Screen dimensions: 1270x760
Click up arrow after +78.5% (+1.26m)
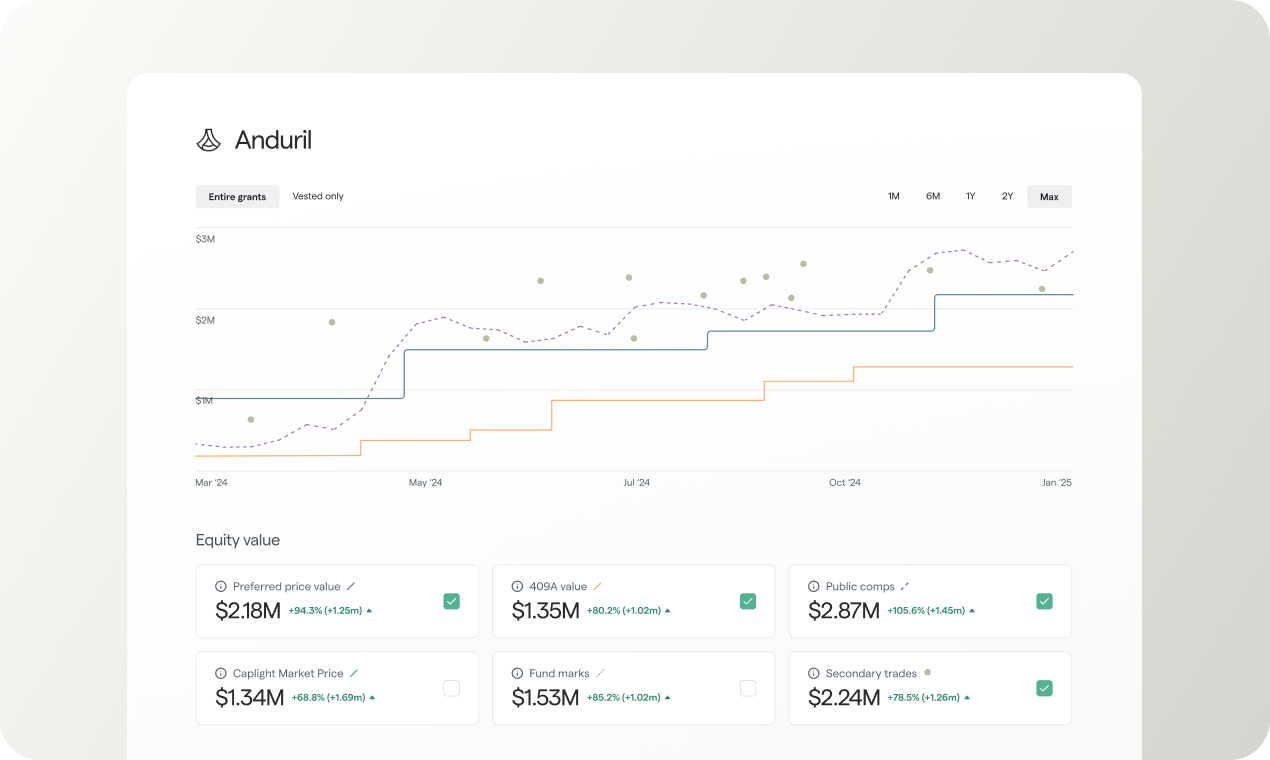click(967, 698)
